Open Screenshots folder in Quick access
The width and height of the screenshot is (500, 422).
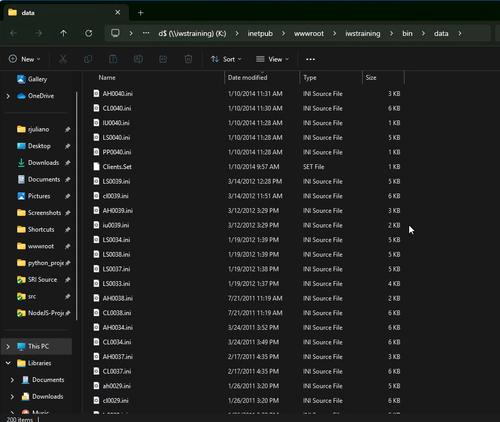click(44, 213)
